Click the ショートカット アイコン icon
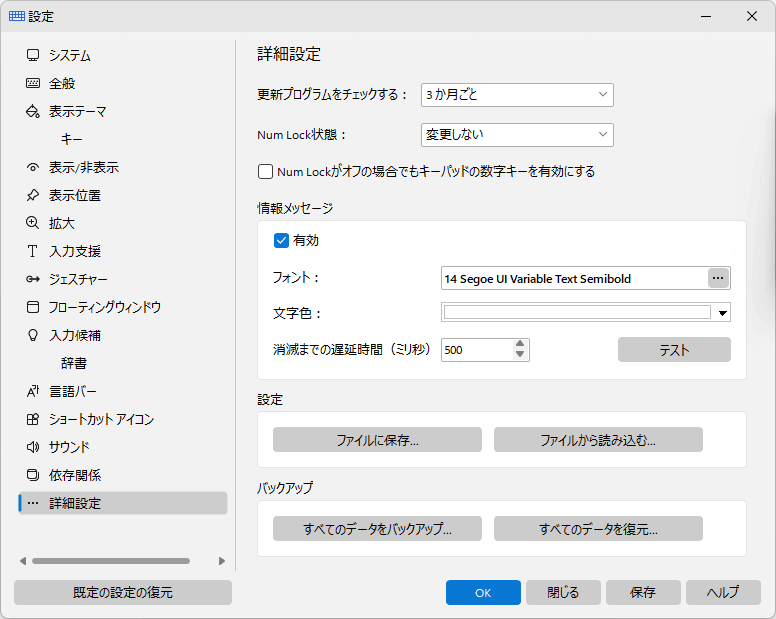 tap(33, 420)
